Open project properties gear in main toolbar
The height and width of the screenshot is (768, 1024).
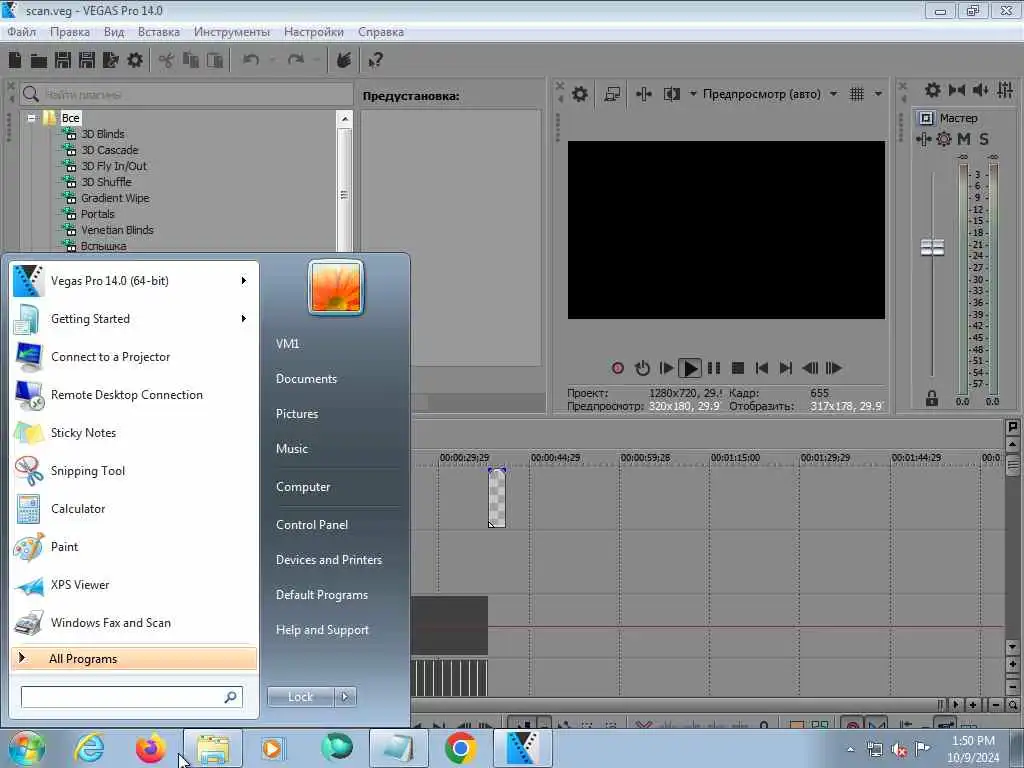[135, 61]
